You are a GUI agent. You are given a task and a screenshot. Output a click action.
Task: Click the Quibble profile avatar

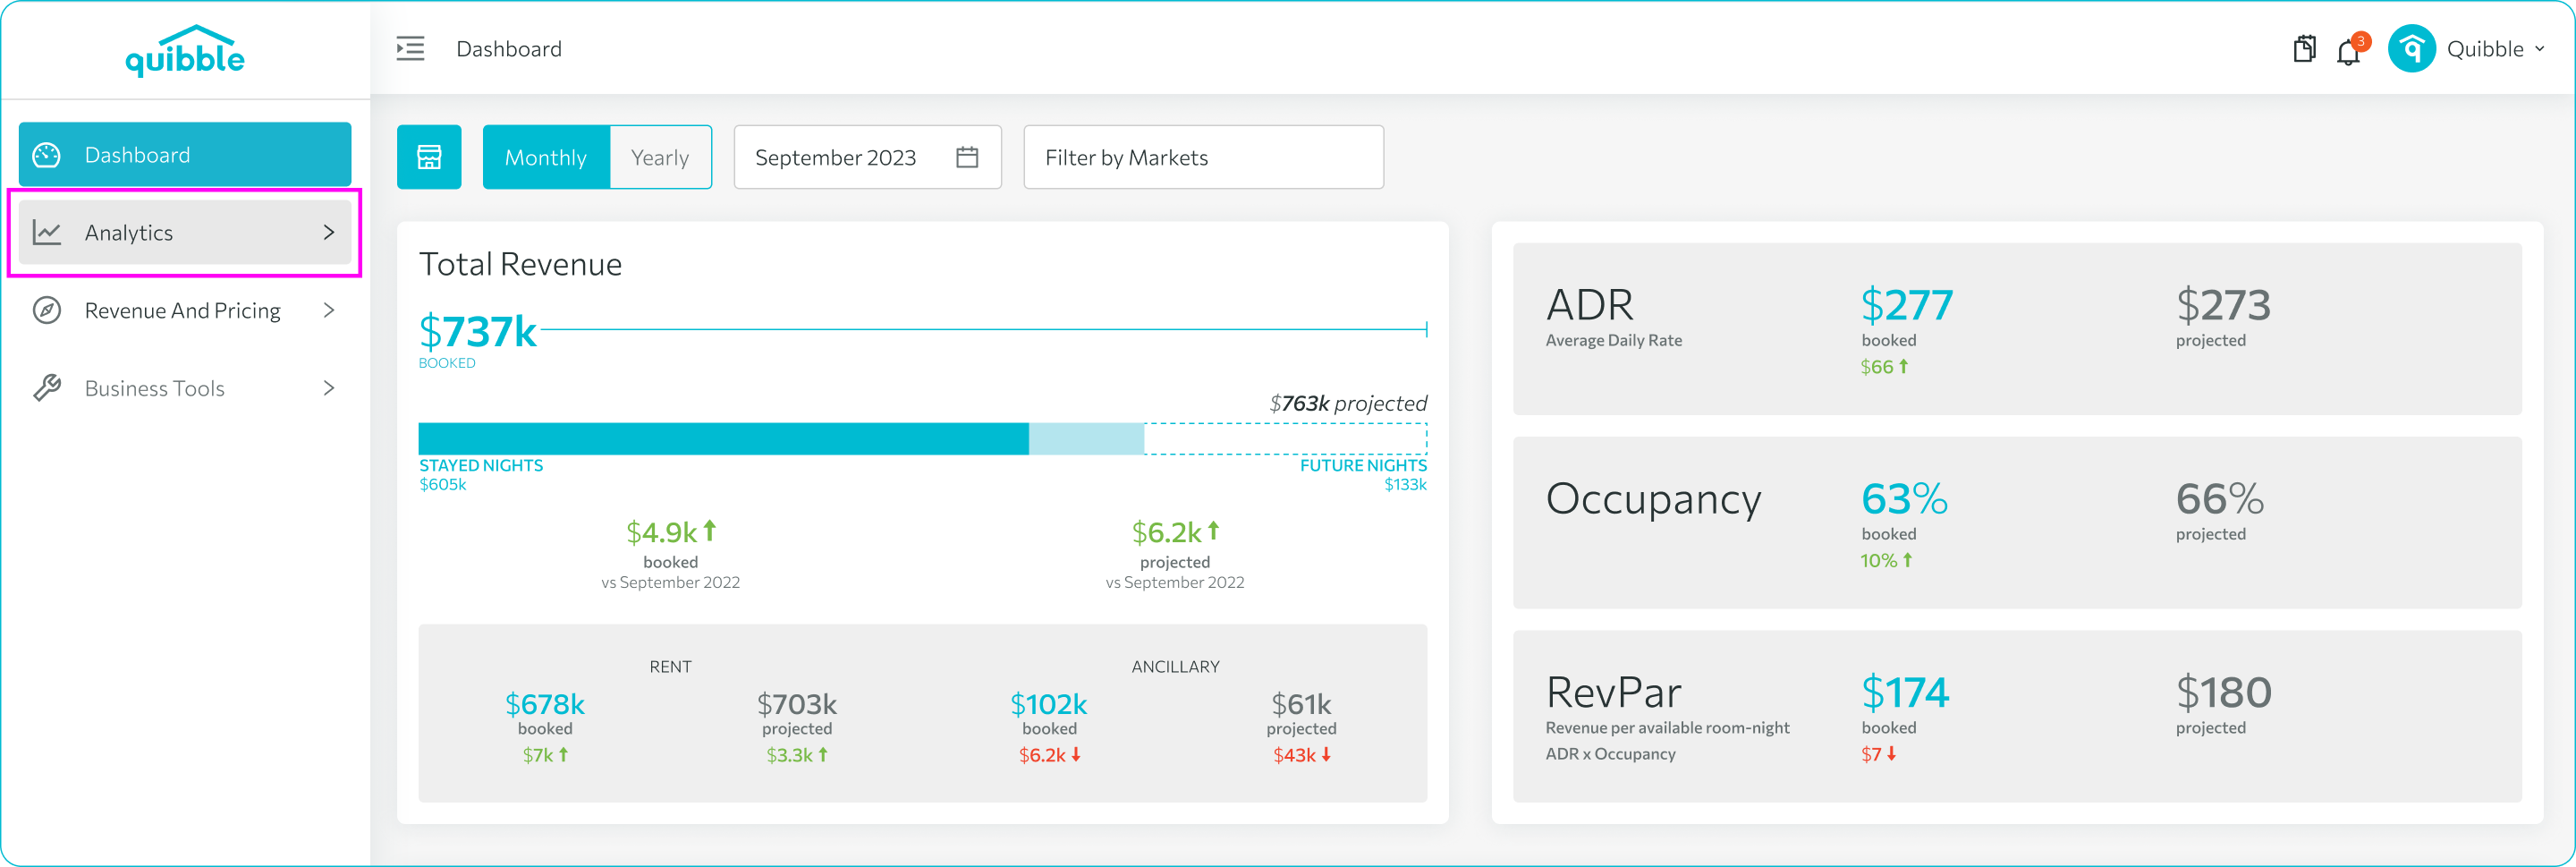(x=2411, y=49)
